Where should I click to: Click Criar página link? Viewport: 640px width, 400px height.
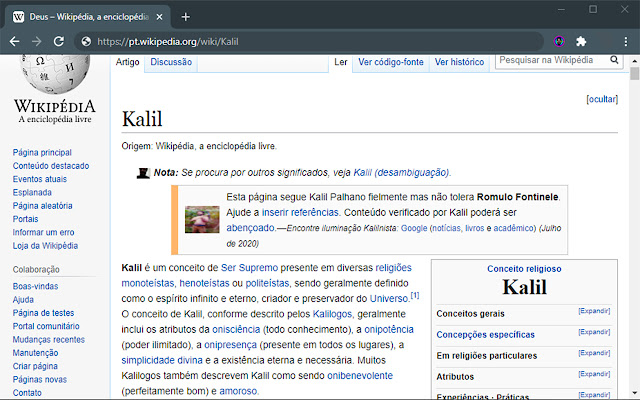tap(35, 366)
